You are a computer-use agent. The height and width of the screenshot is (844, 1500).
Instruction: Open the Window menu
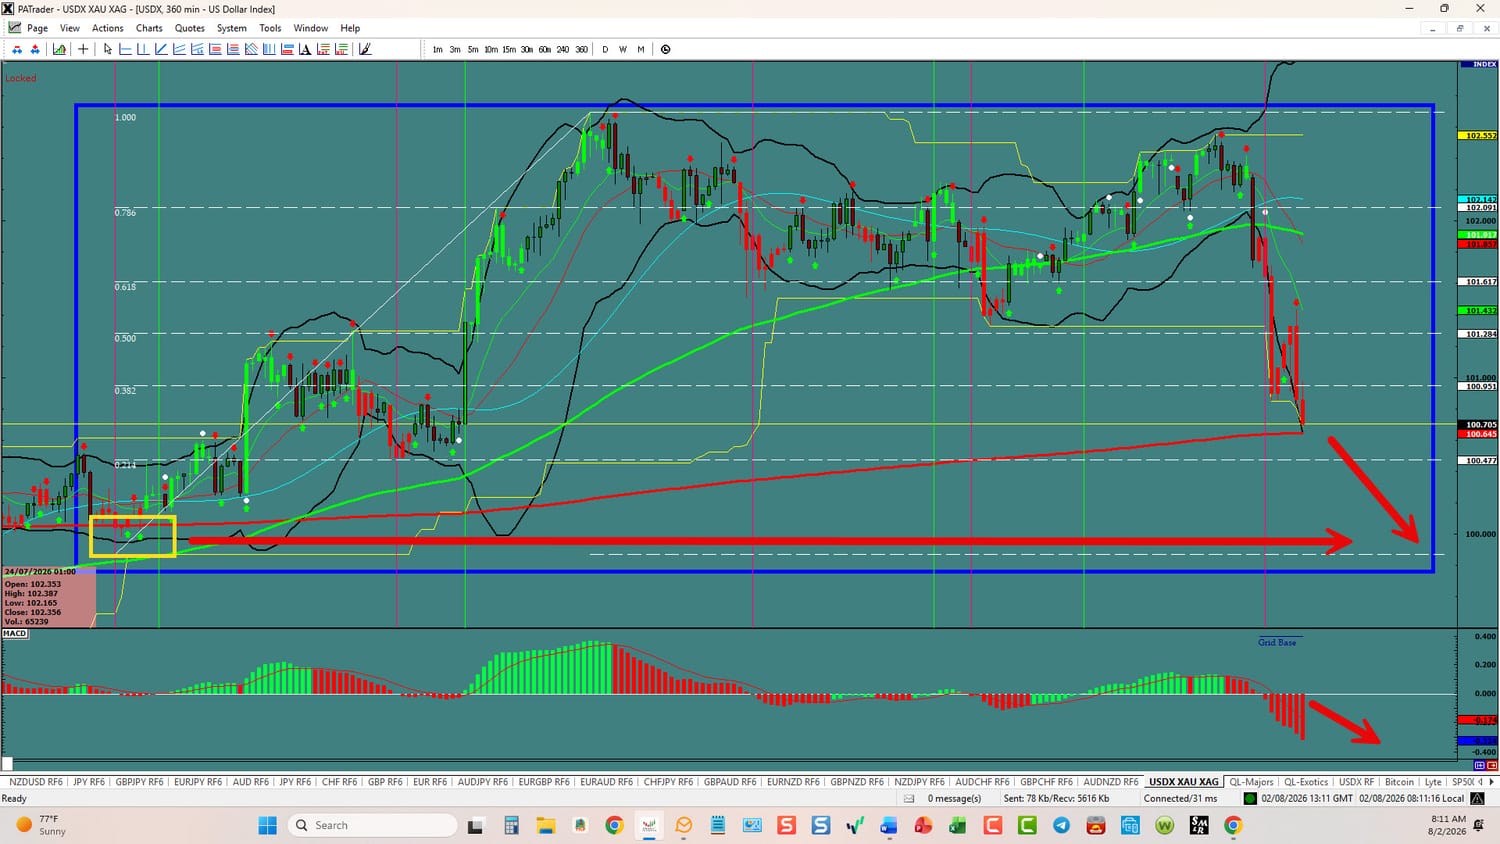(311, 28)
